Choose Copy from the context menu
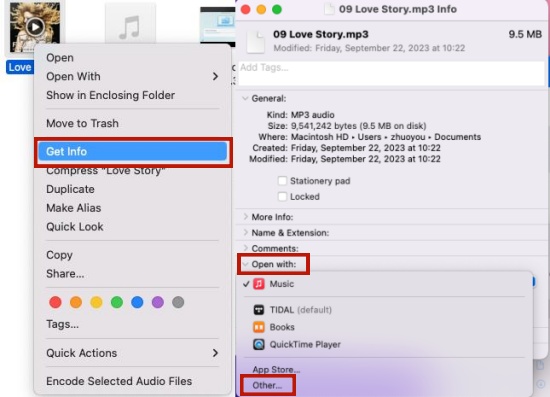 (59, 255)
